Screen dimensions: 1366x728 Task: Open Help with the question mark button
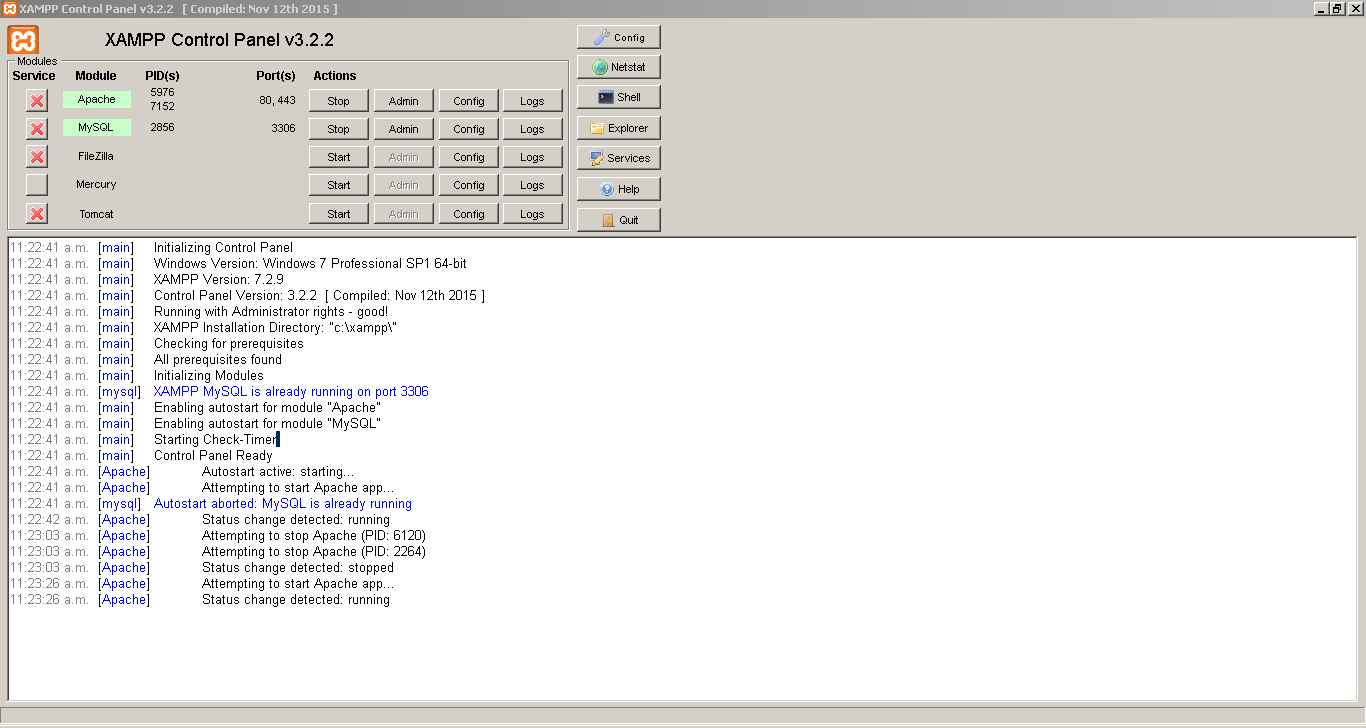pos(619,189)
